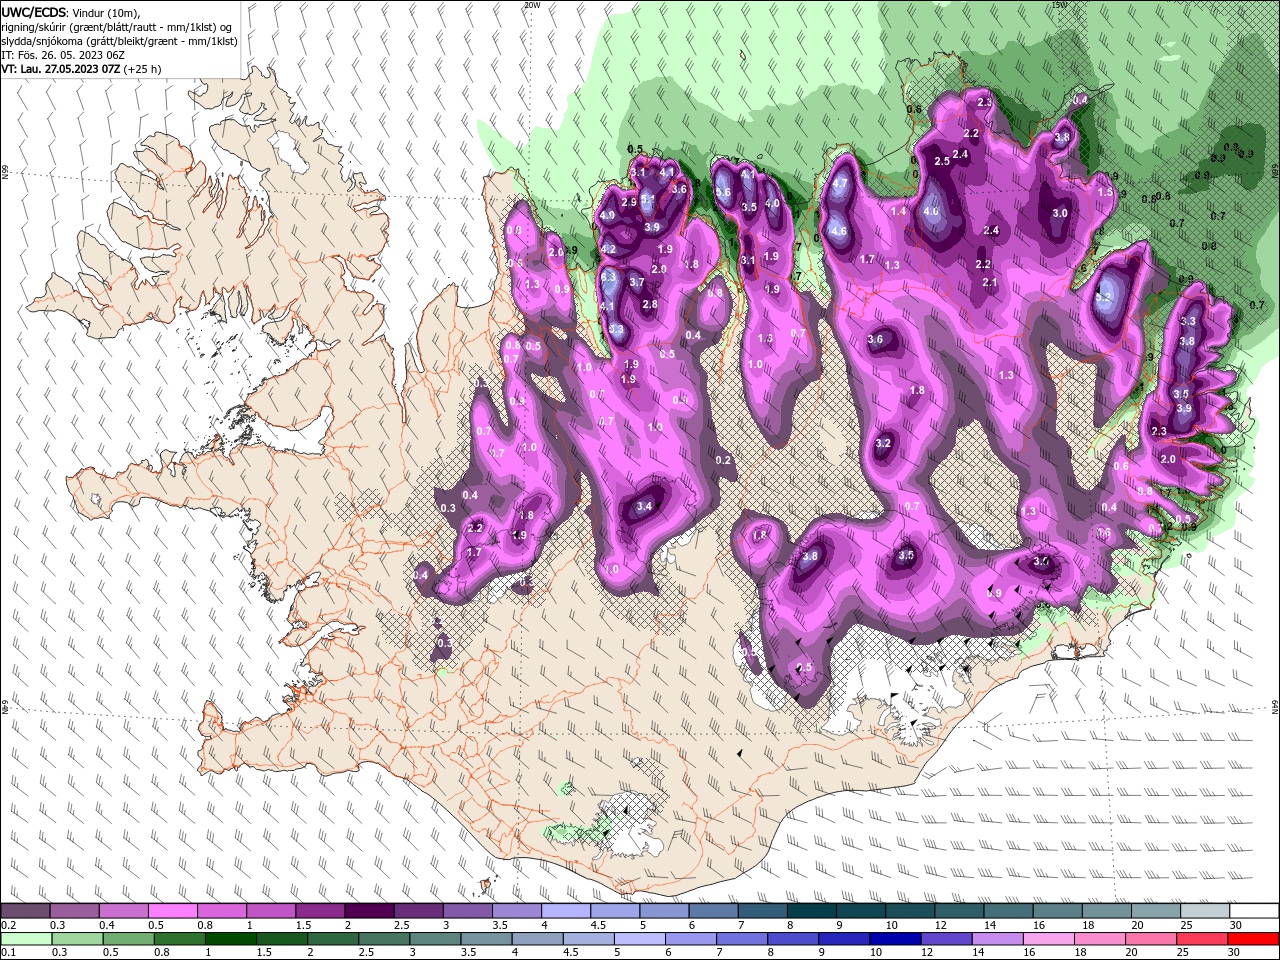Select the red 30 swatch in the rain scale
1280x960 pixels.
1254,939
